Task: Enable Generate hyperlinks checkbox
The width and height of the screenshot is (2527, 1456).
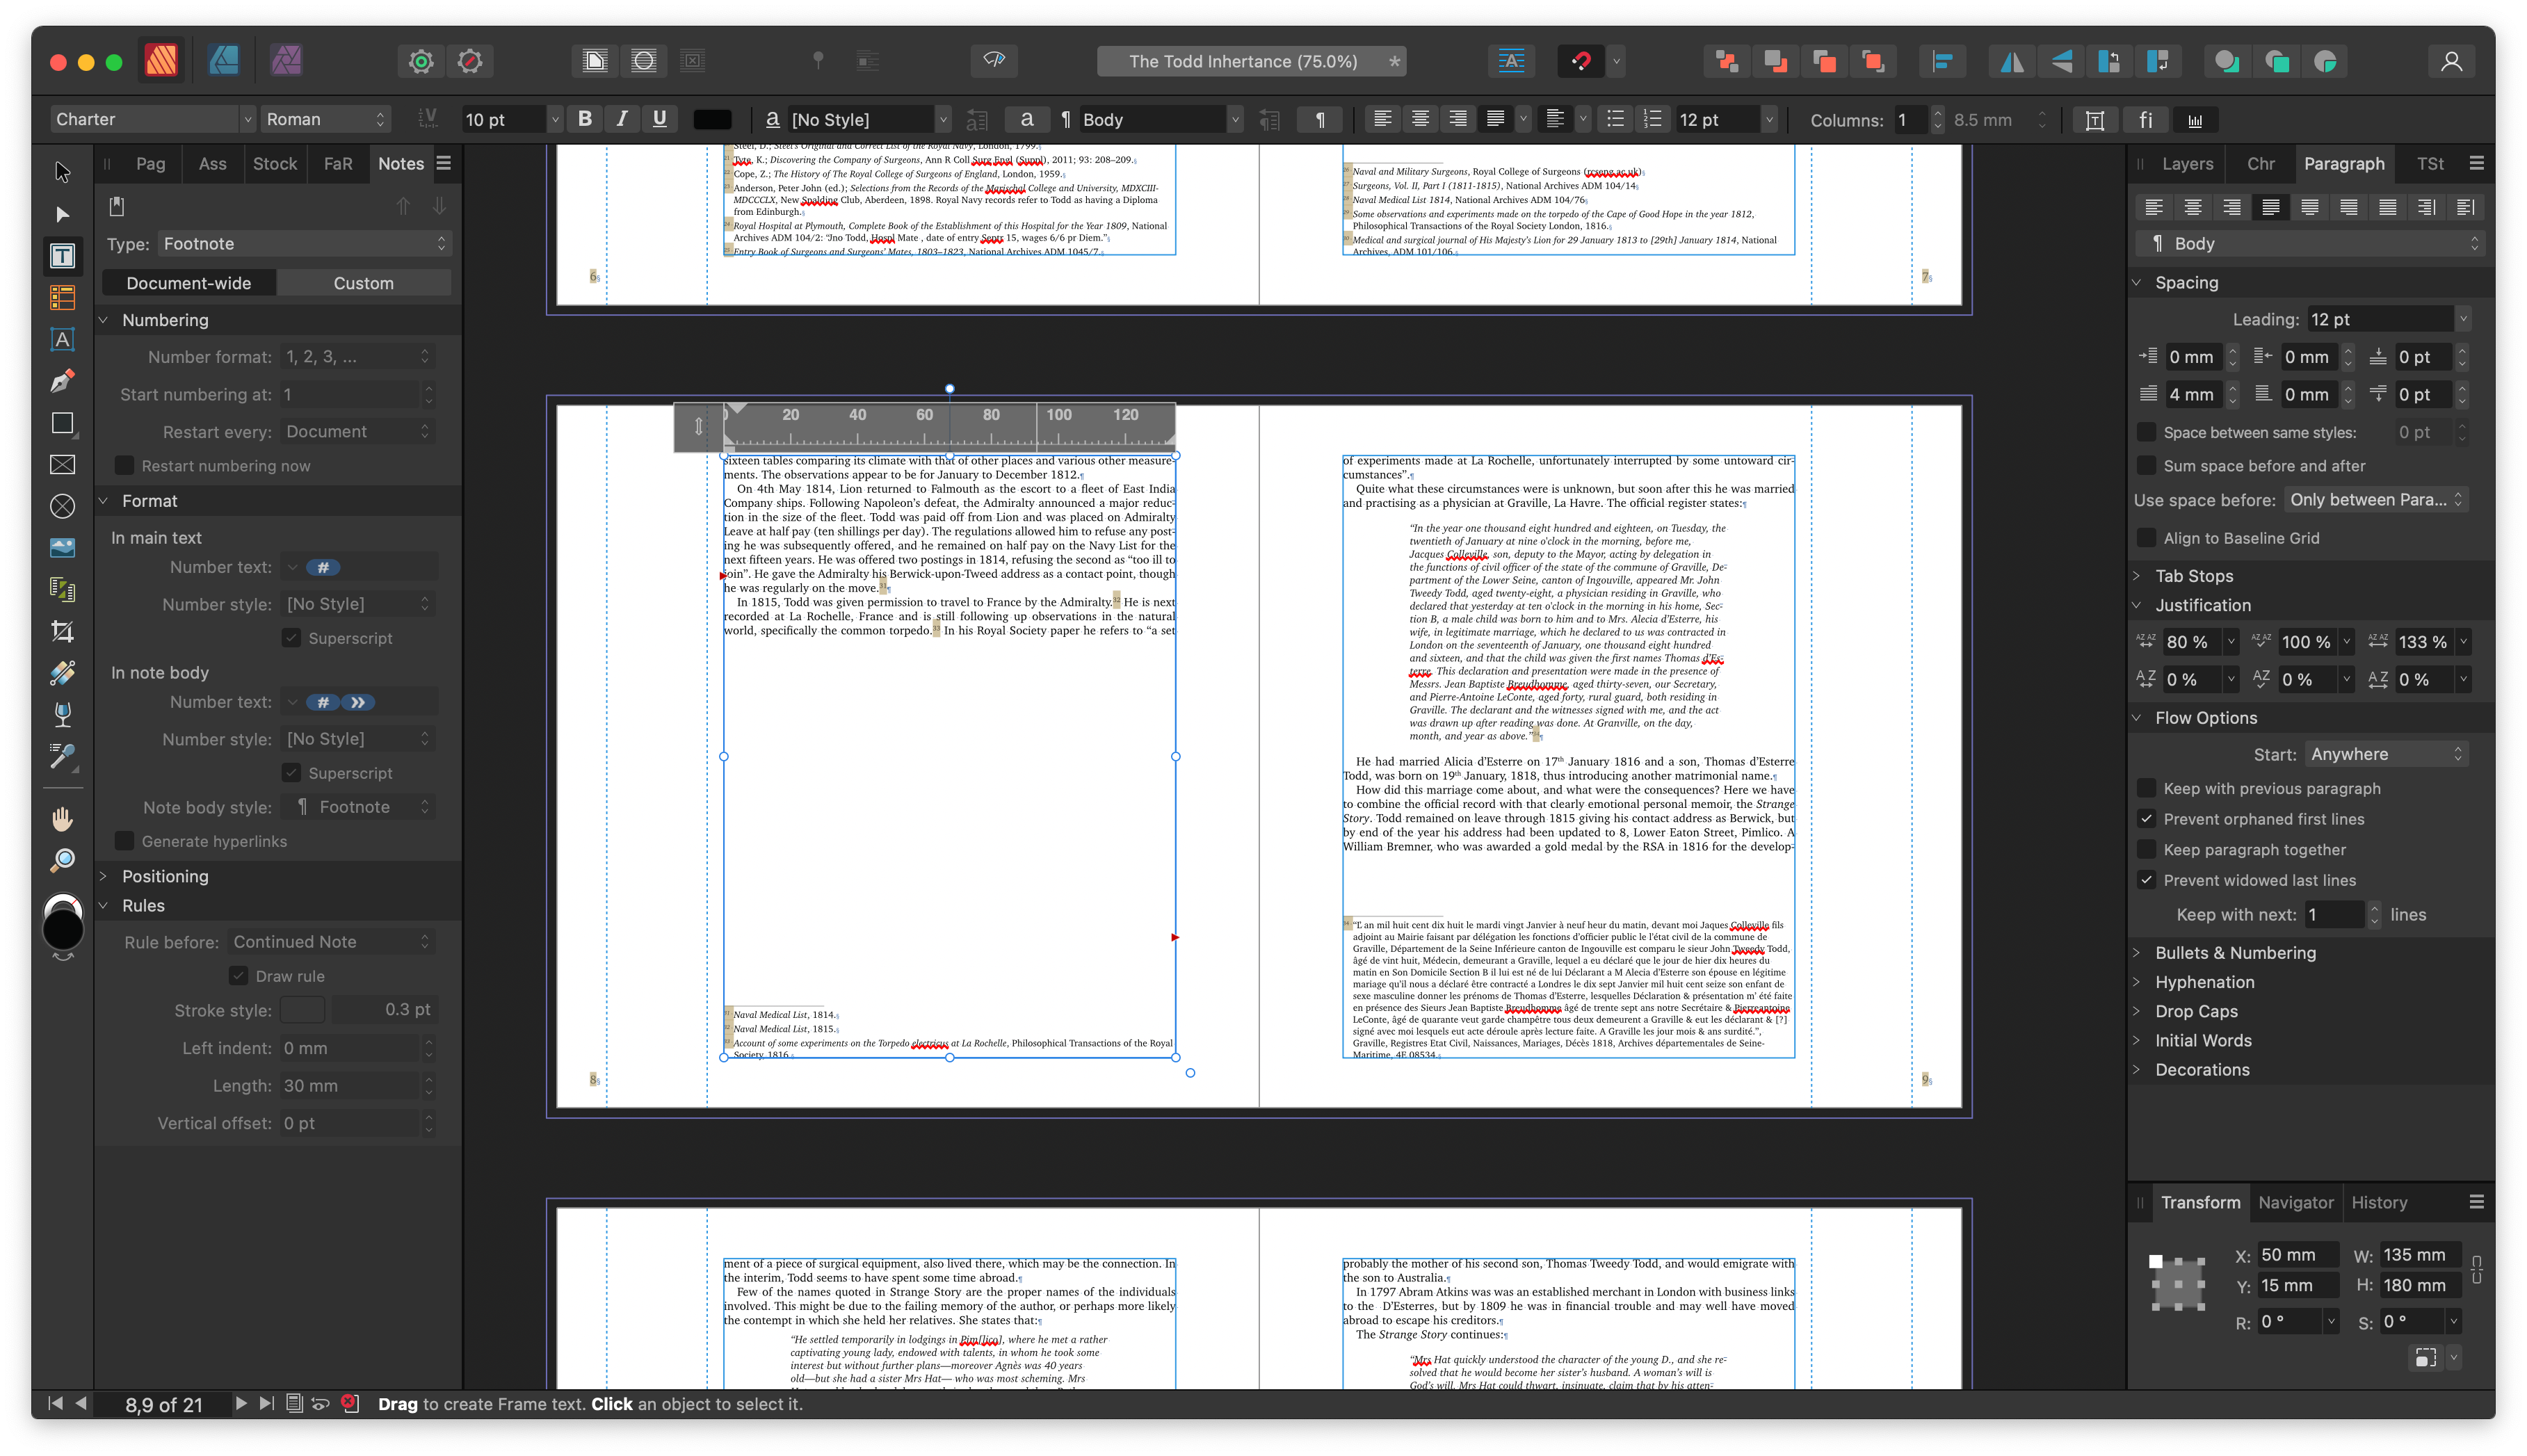Action: tap(124, 841)
